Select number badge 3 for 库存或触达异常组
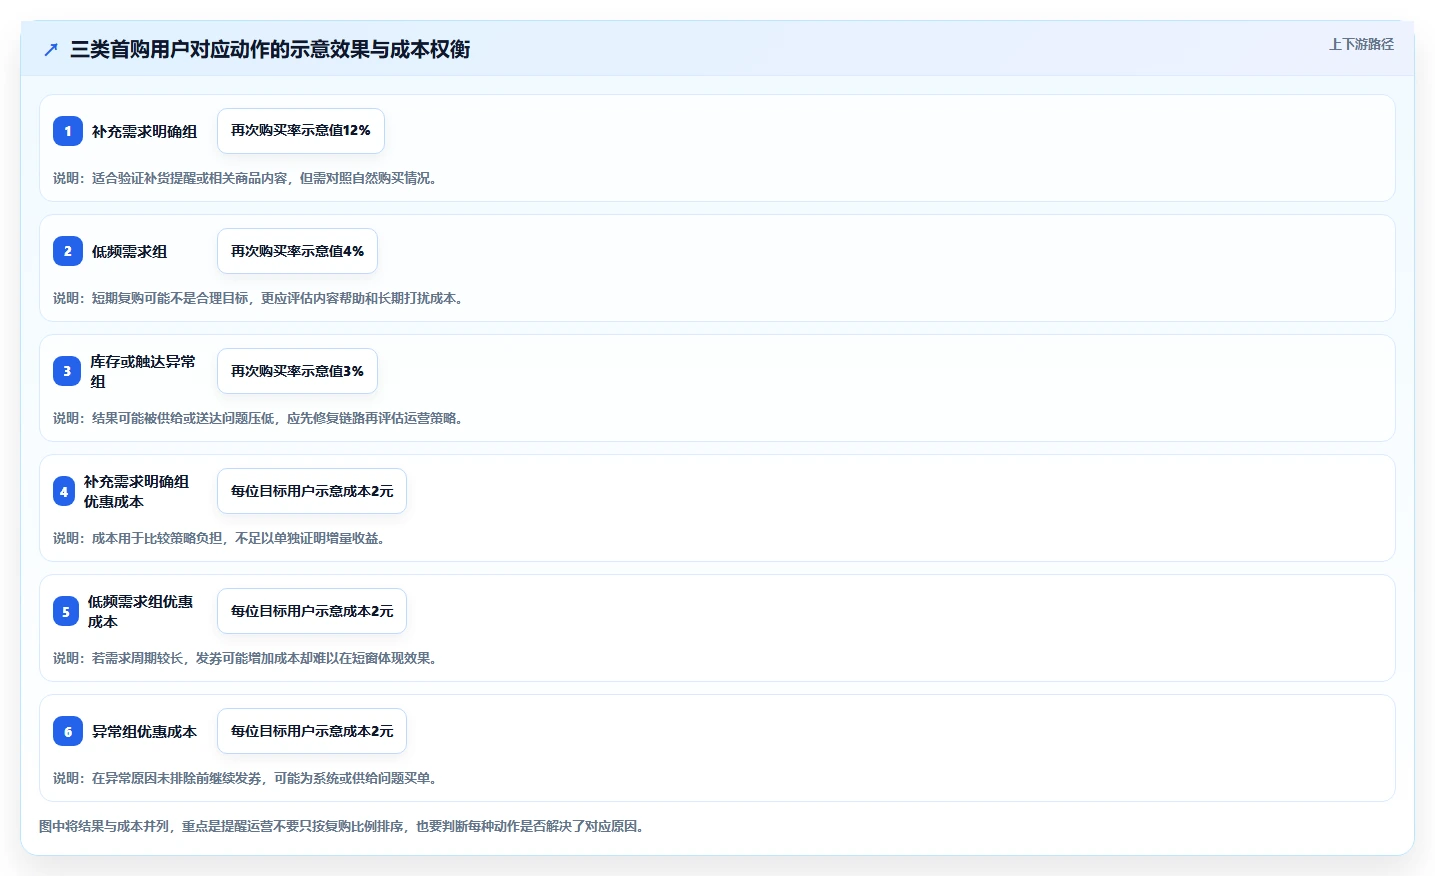 point(67,371)
